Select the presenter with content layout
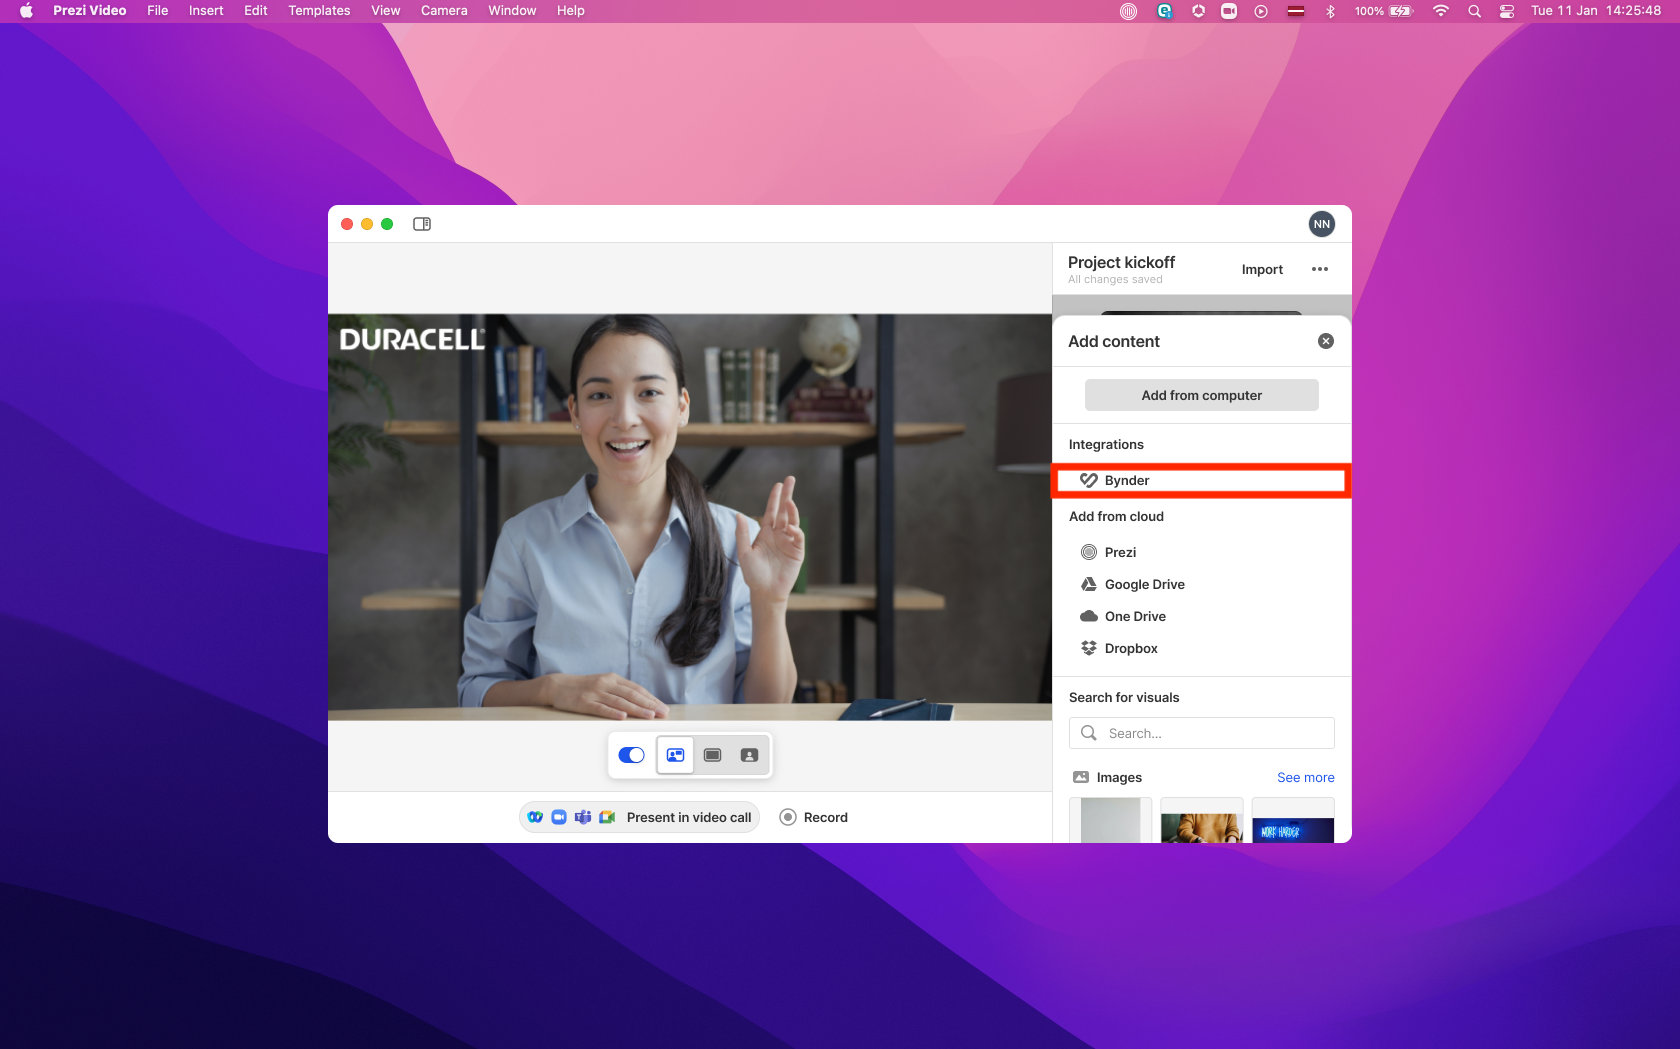The image size is (1680, 1049). point(676,755)
